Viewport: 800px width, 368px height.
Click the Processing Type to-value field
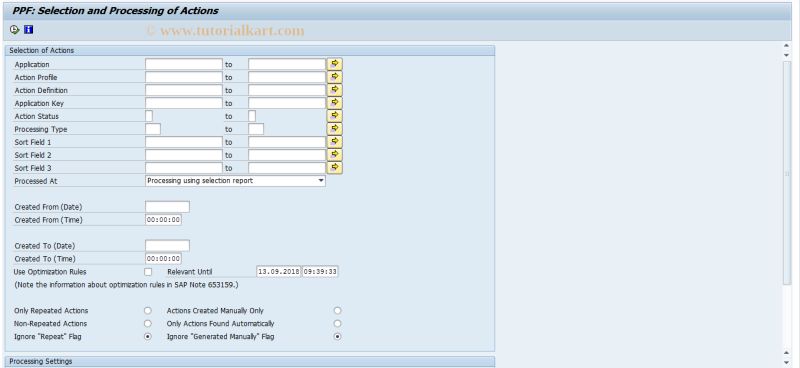(x=256, y=129)
